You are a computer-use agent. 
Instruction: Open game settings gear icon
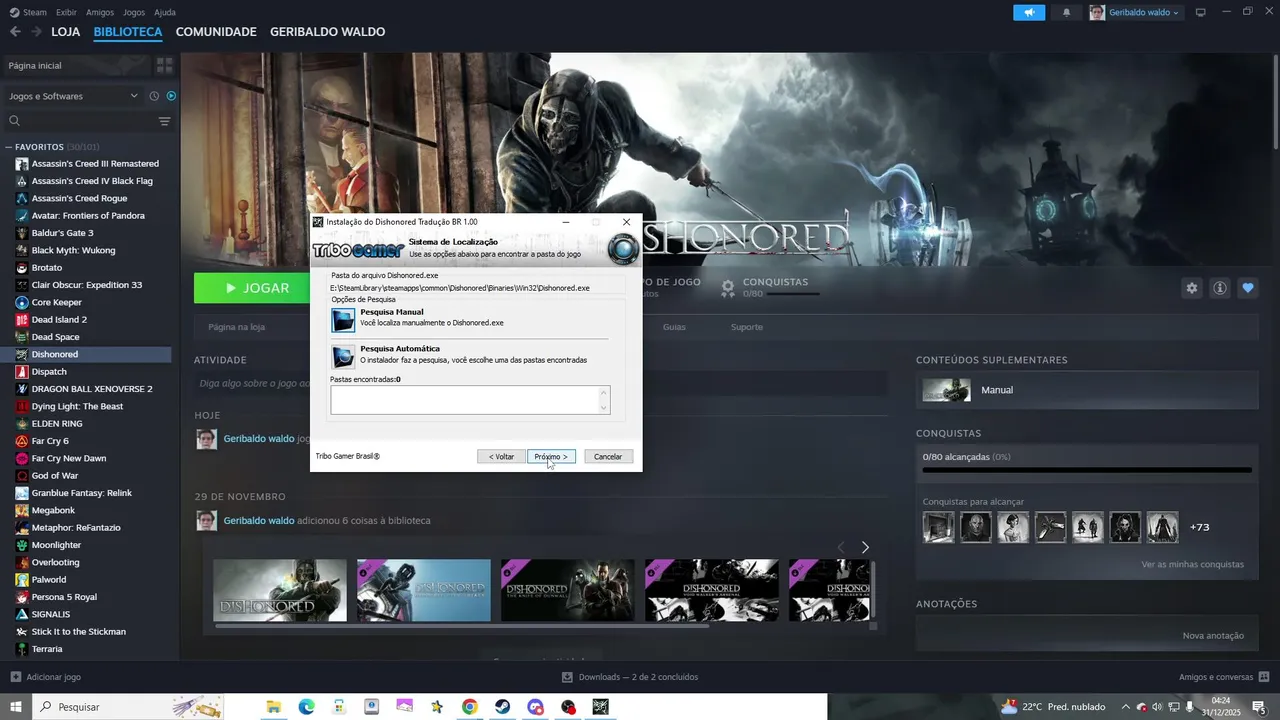pos(1192,288)
